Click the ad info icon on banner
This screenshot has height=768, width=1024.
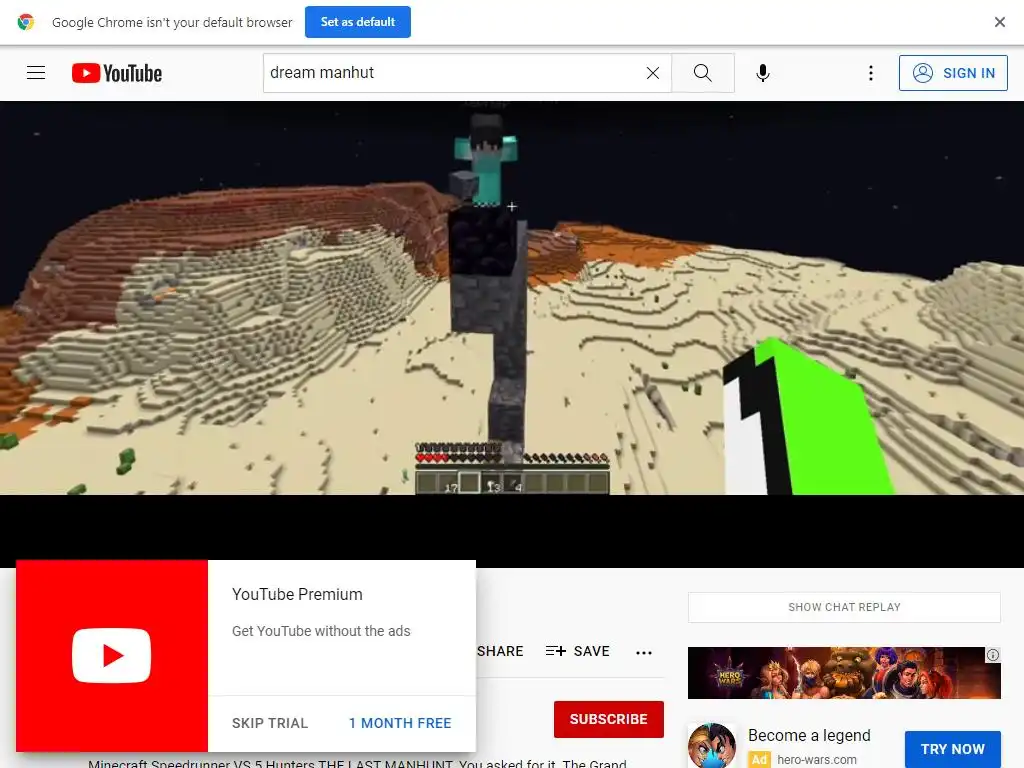pyautogui.click(x=993, y=654)
